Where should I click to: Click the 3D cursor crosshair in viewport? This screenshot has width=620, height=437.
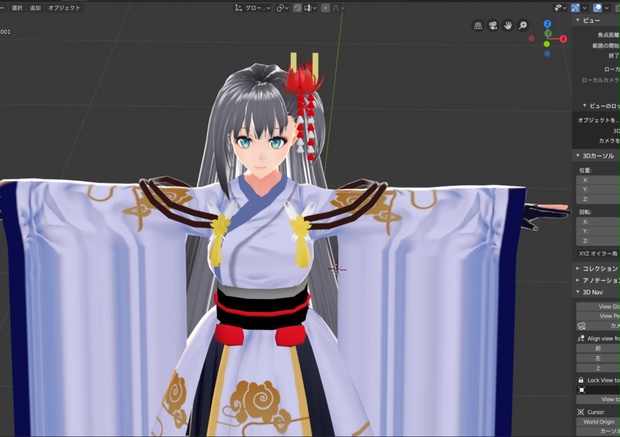coord(337,269)
